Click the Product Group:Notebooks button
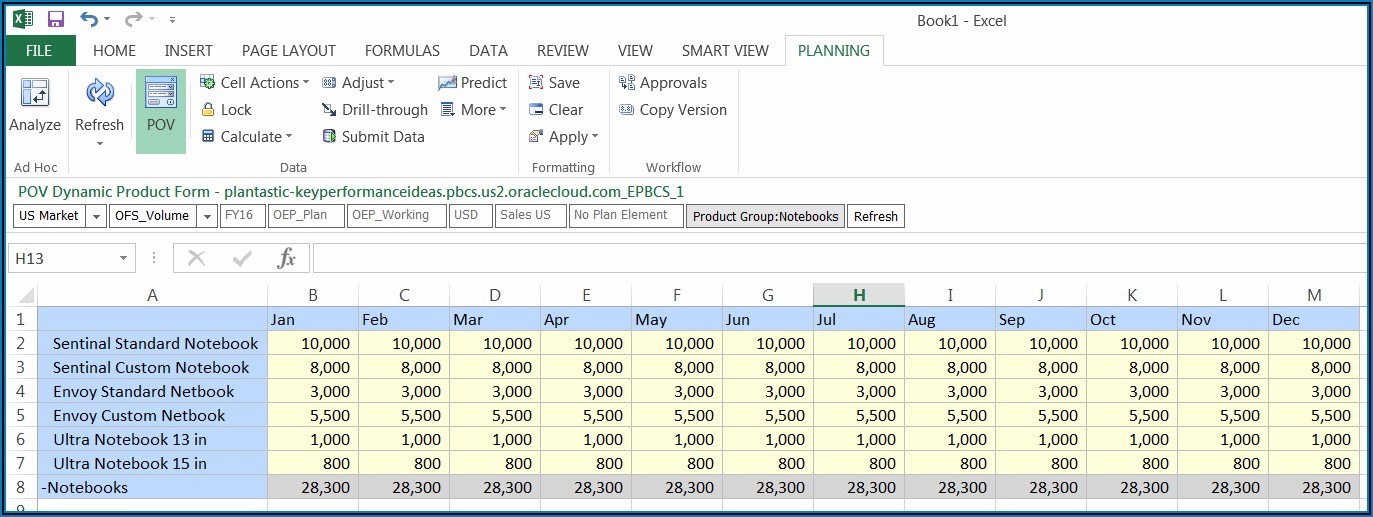This screenshot has height=517, width=1373. (x=765, y=216)
